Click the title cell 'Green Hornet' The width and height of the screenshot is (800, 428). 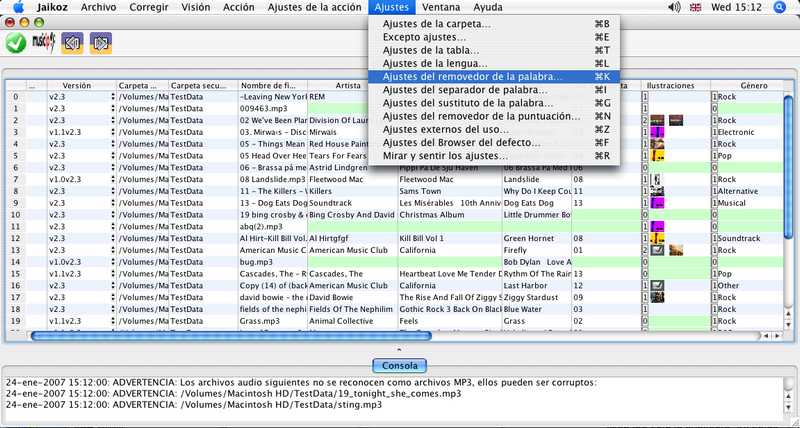537,238
